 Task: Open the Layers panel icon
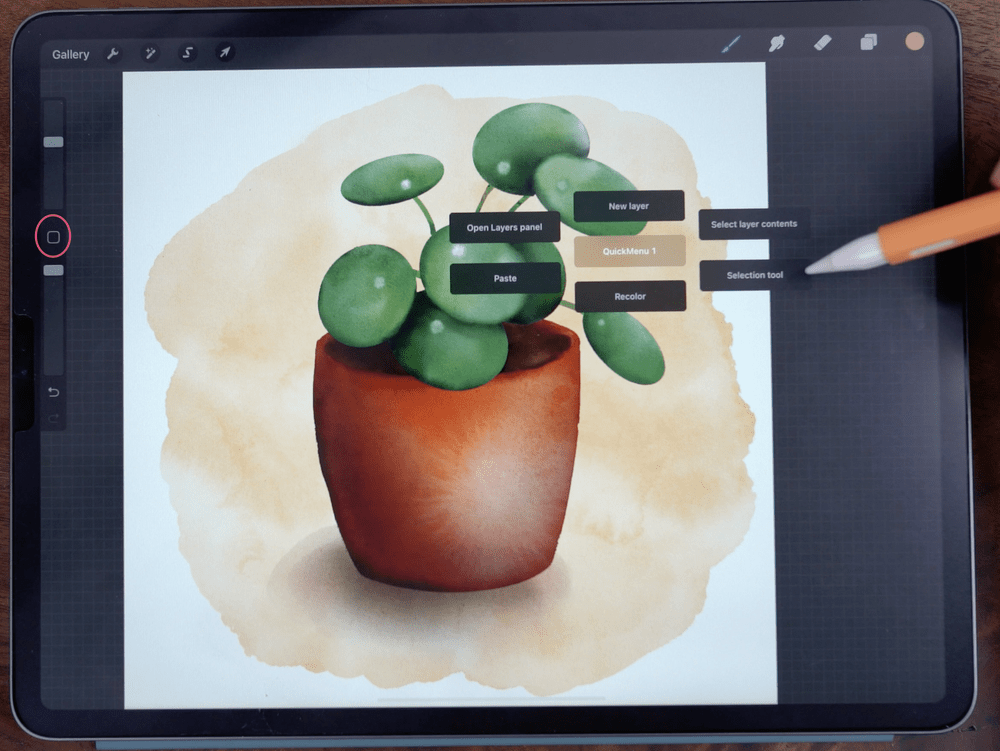[866, 43]
